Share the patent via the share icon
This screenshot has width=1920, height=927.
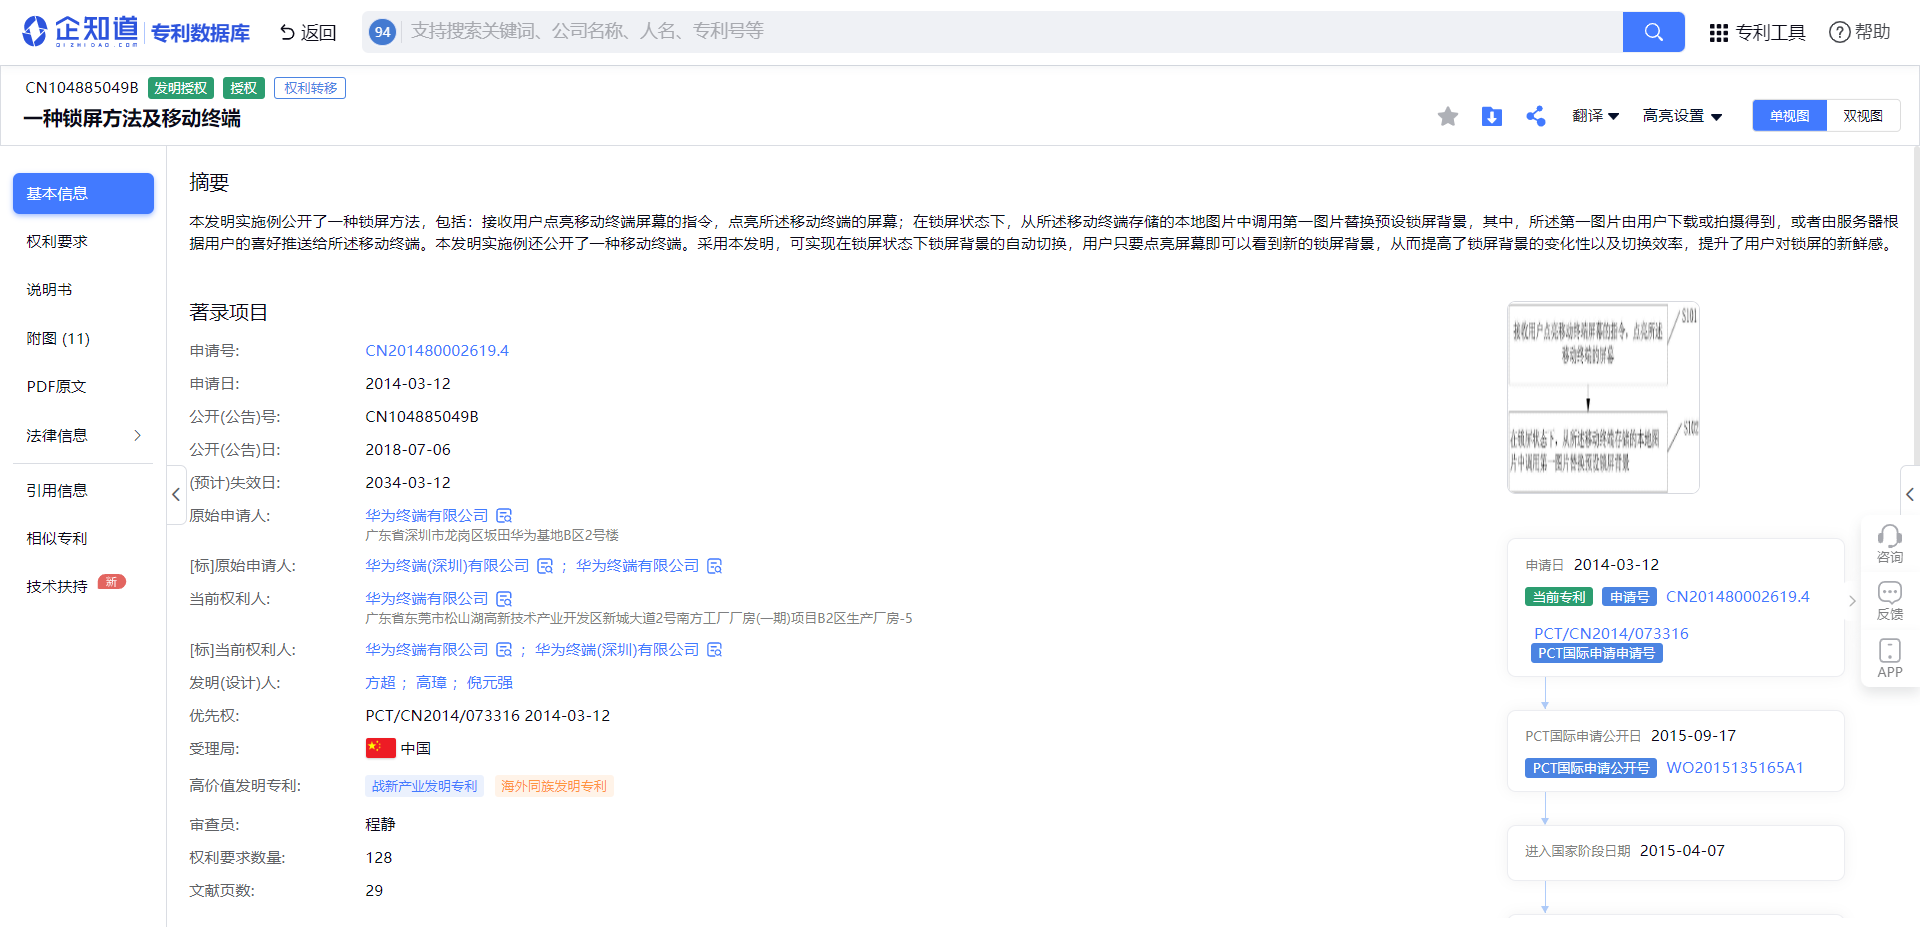tap(1536, 117)
